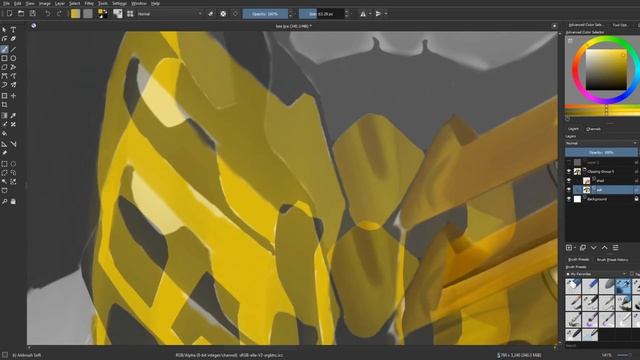Move the selected layer down
The height and width of the screenshot is (360, 640).
coord(593,248)
